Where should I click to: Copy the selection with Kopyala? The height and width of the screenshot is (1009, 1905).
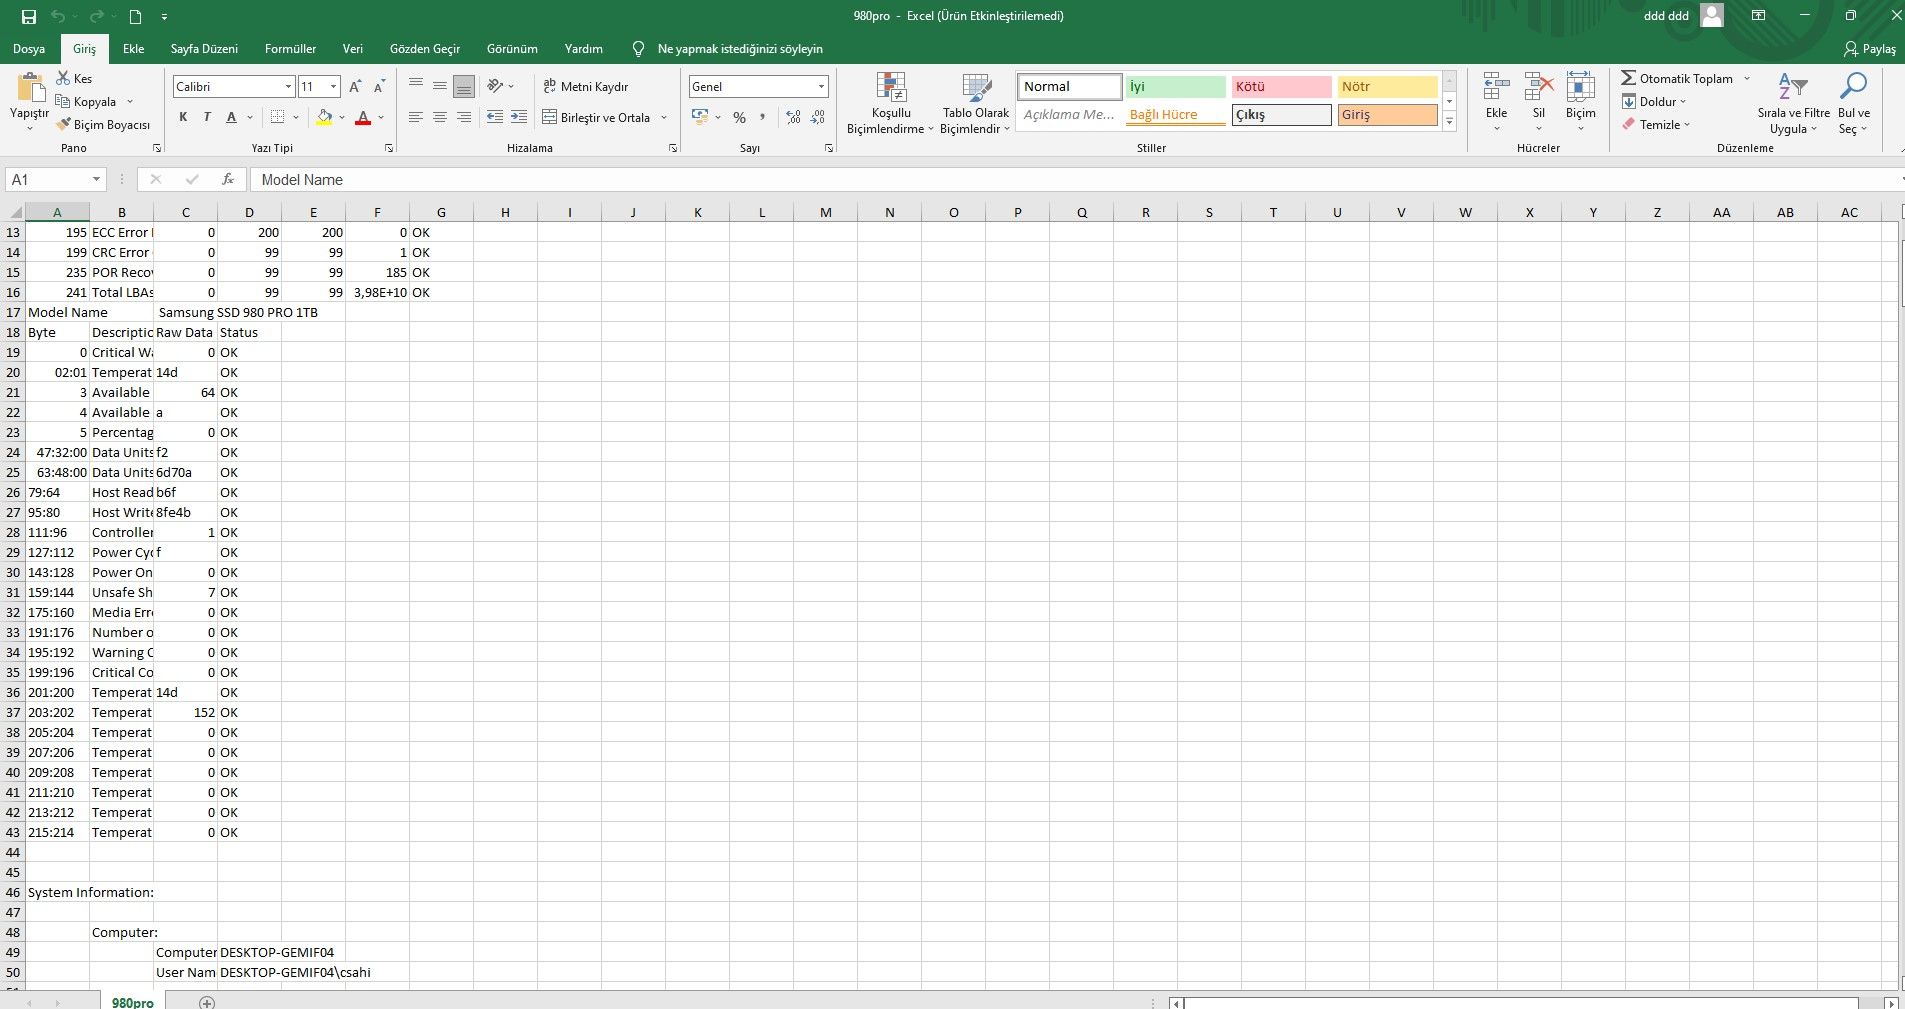[86, 101]
